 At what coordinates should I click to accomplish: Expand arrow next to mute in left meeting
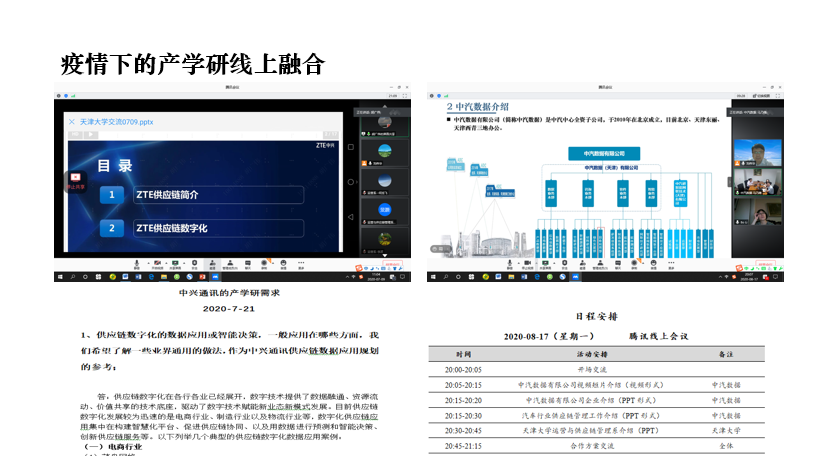(x=146, y=264)
